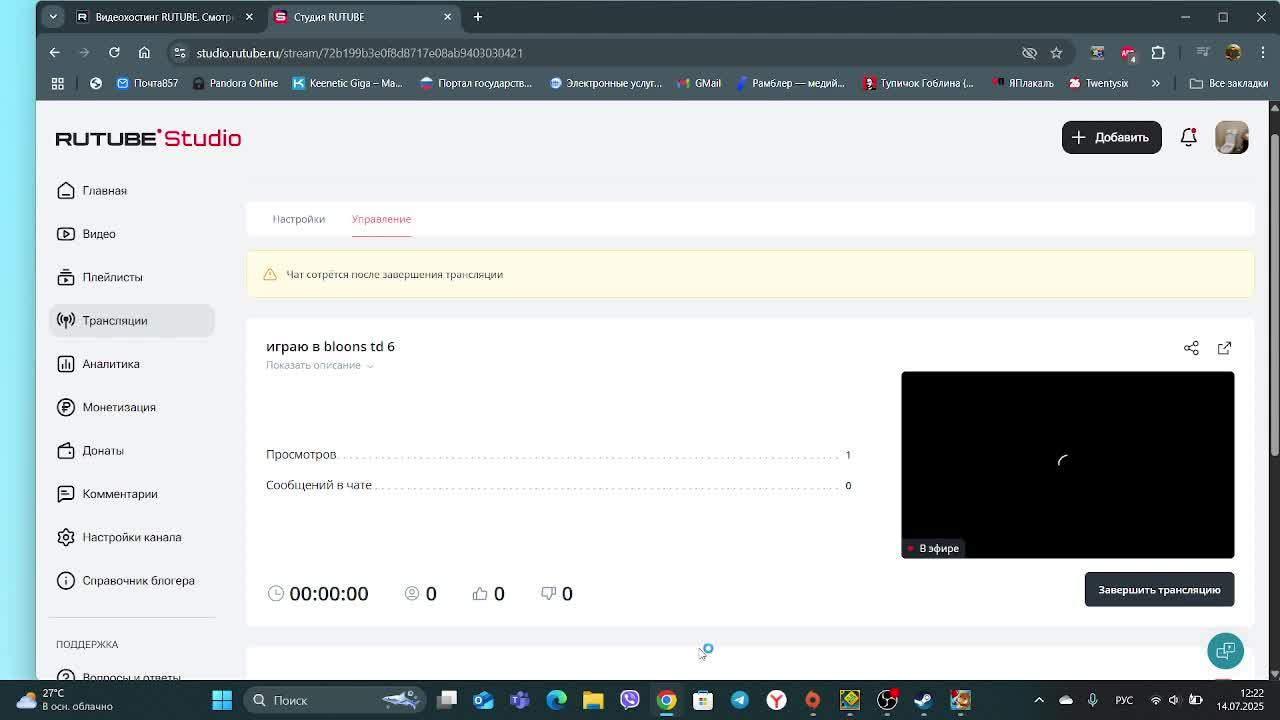Screen dimensions: 1280x720
Task: Open the notifications bell
Action: 1188,137
